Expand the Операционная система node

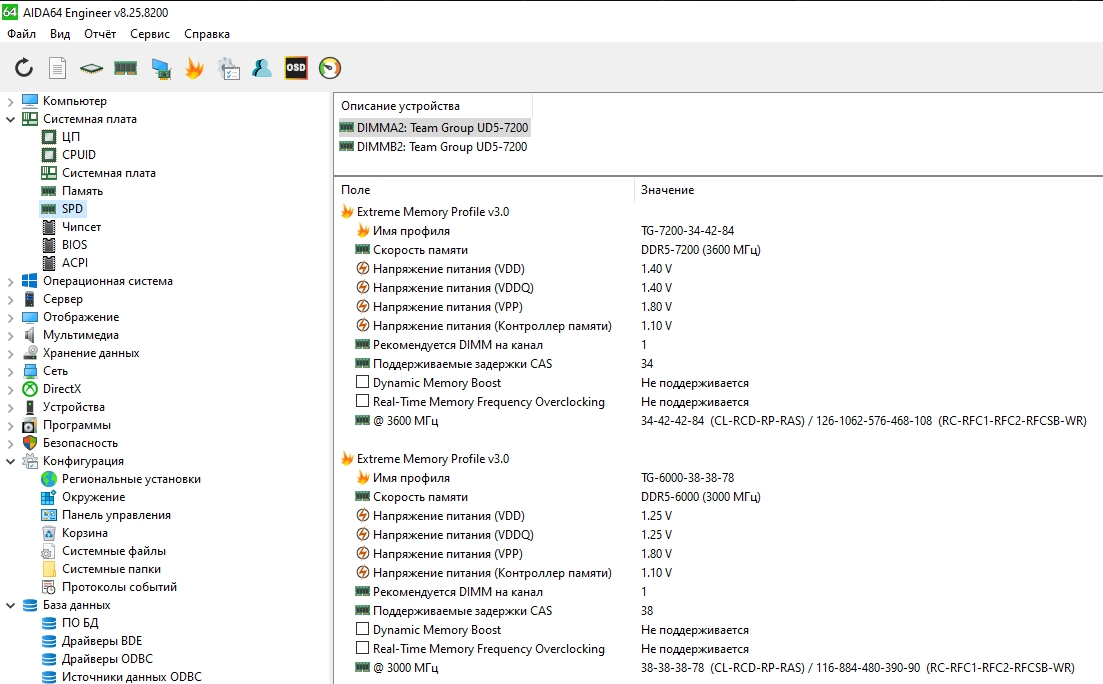click(x=10, y=281)
